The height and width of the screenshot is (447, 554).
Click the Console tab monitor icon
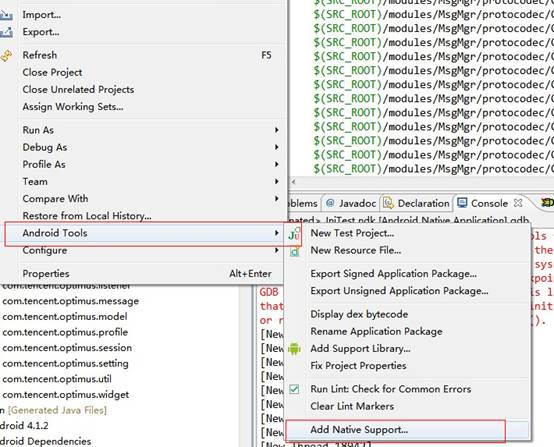462,203
